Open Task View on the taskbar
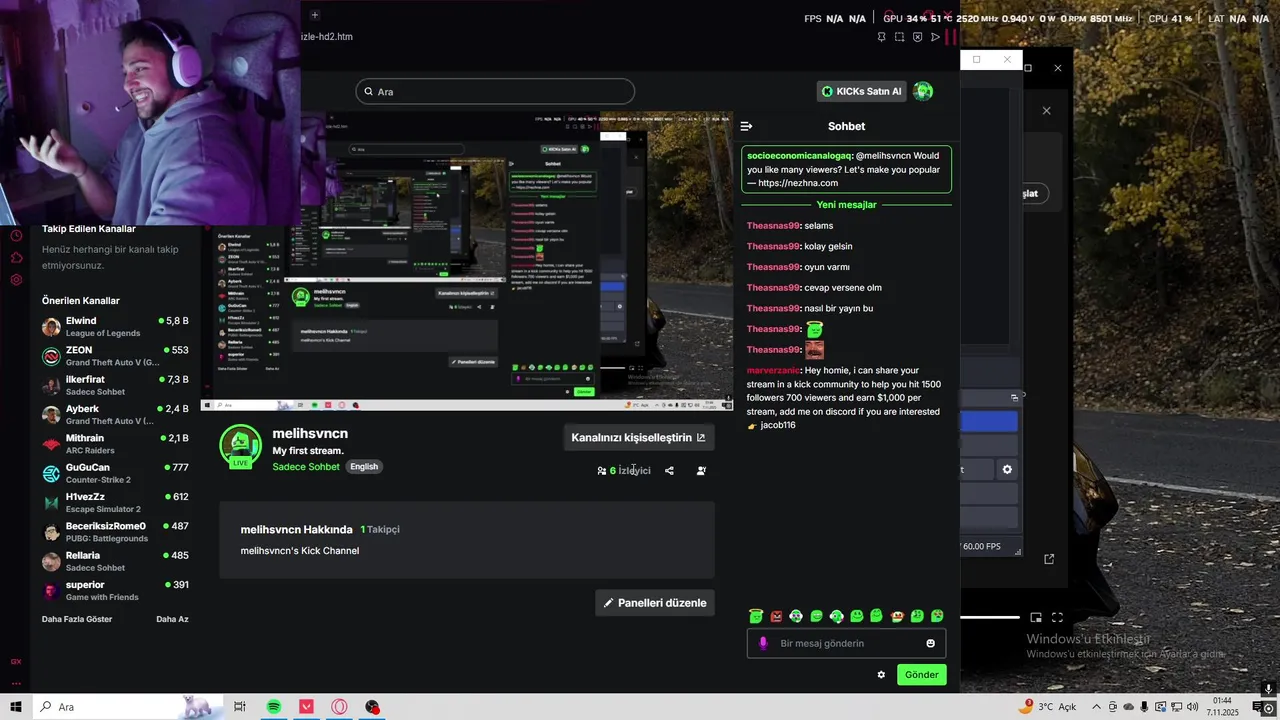The image size is (1280, 720). tap(240, 707)
